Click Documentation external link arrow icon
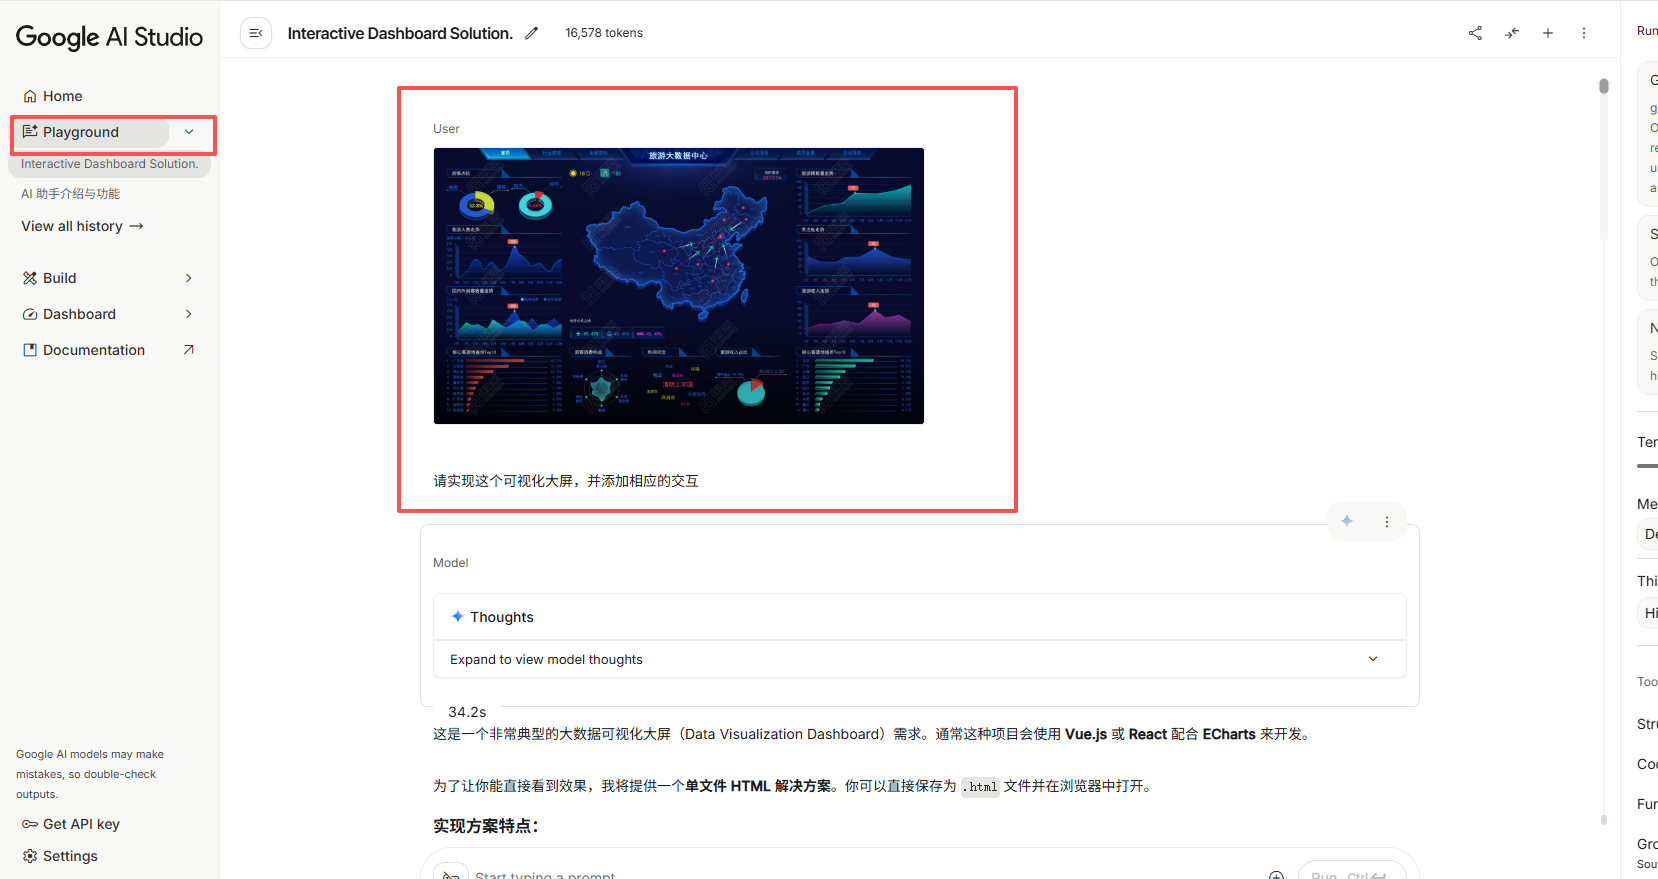 click(189, 350)
